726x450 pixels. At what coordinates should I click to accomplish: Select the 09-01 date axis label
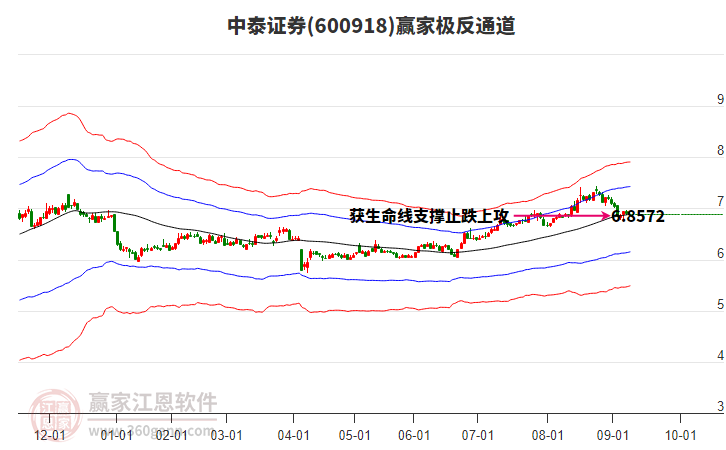click(613, 435)
